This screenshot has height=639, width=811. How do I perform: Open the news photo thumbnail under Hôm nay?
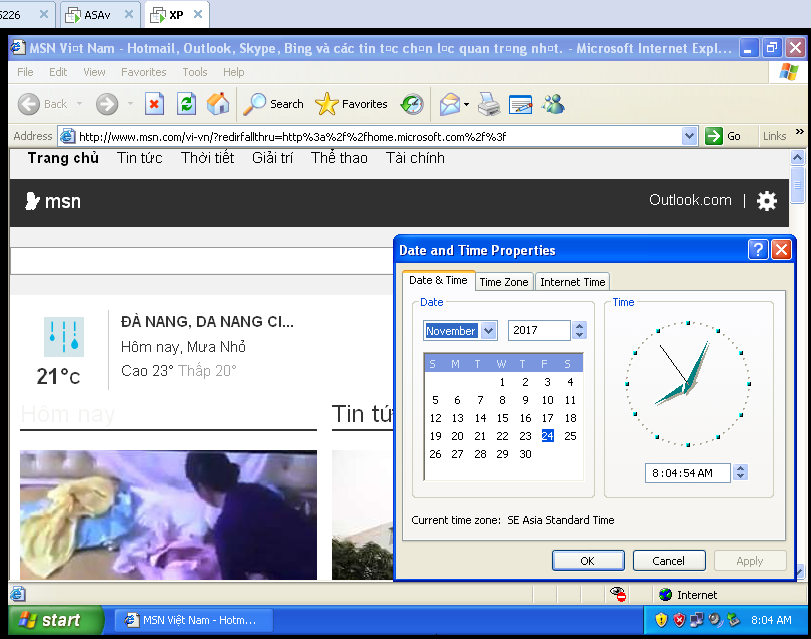(x=168, y=515)
